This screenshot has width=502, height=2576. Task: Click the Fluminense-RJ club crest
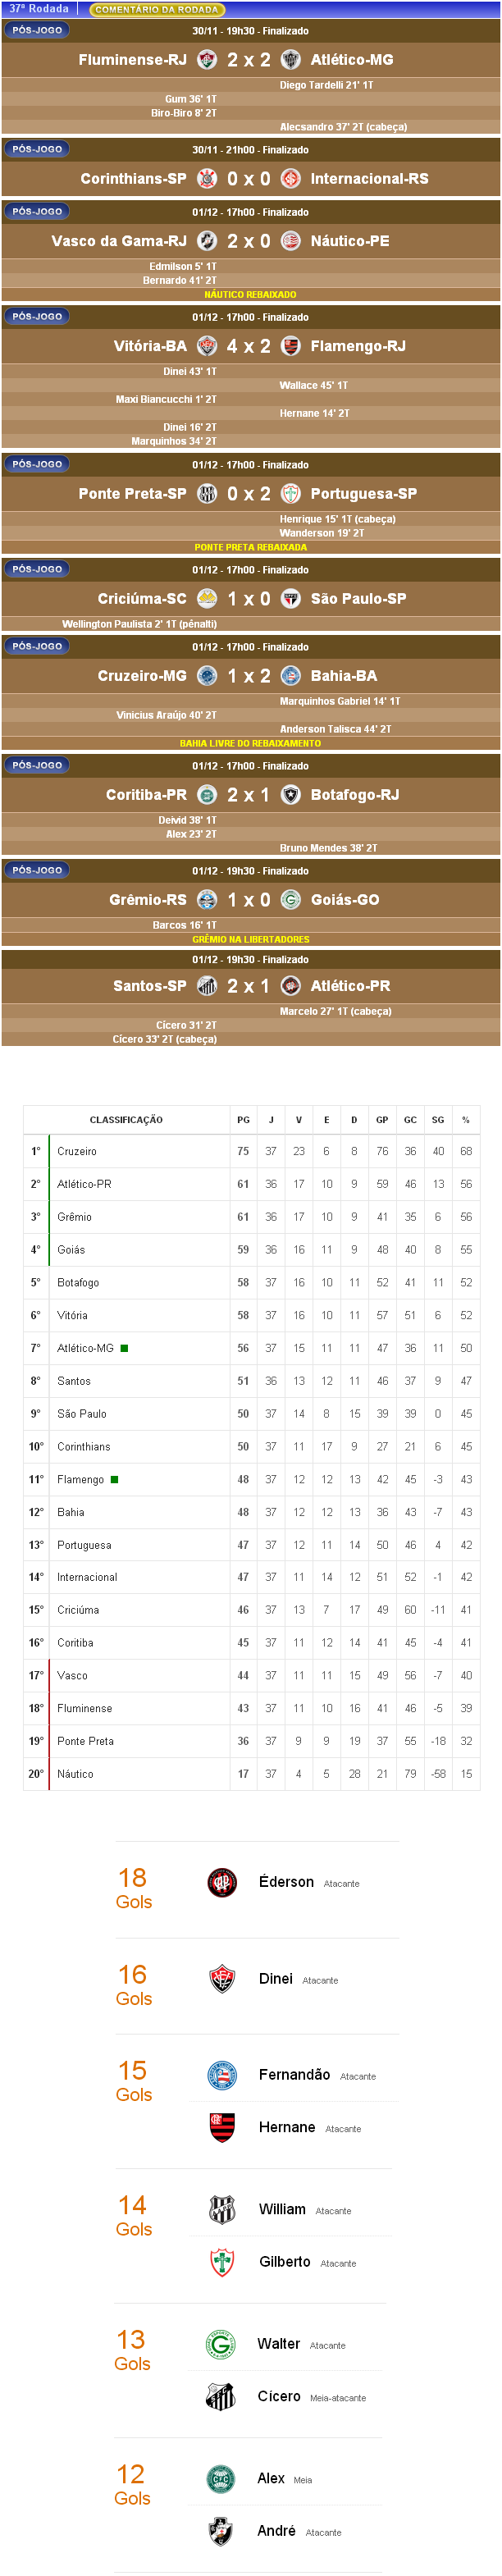click(207, 60)
